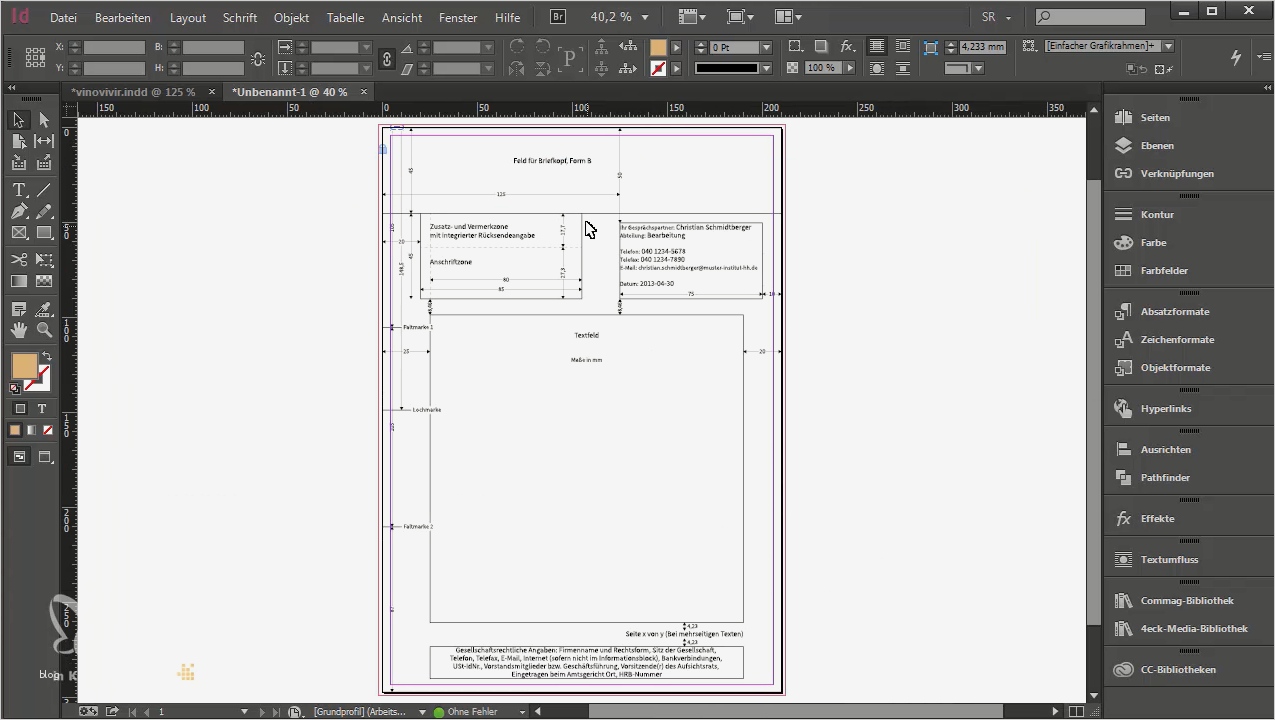The height and width of the screenshot is (720, 1275).
Task: Select the Gradient swatch tool
Action: 18,282
